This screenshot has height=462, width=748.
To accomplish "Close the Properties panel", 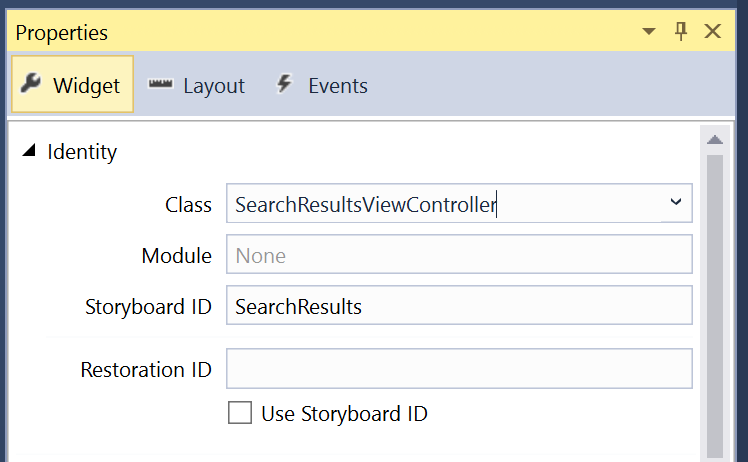I will [x=713, y=32].
